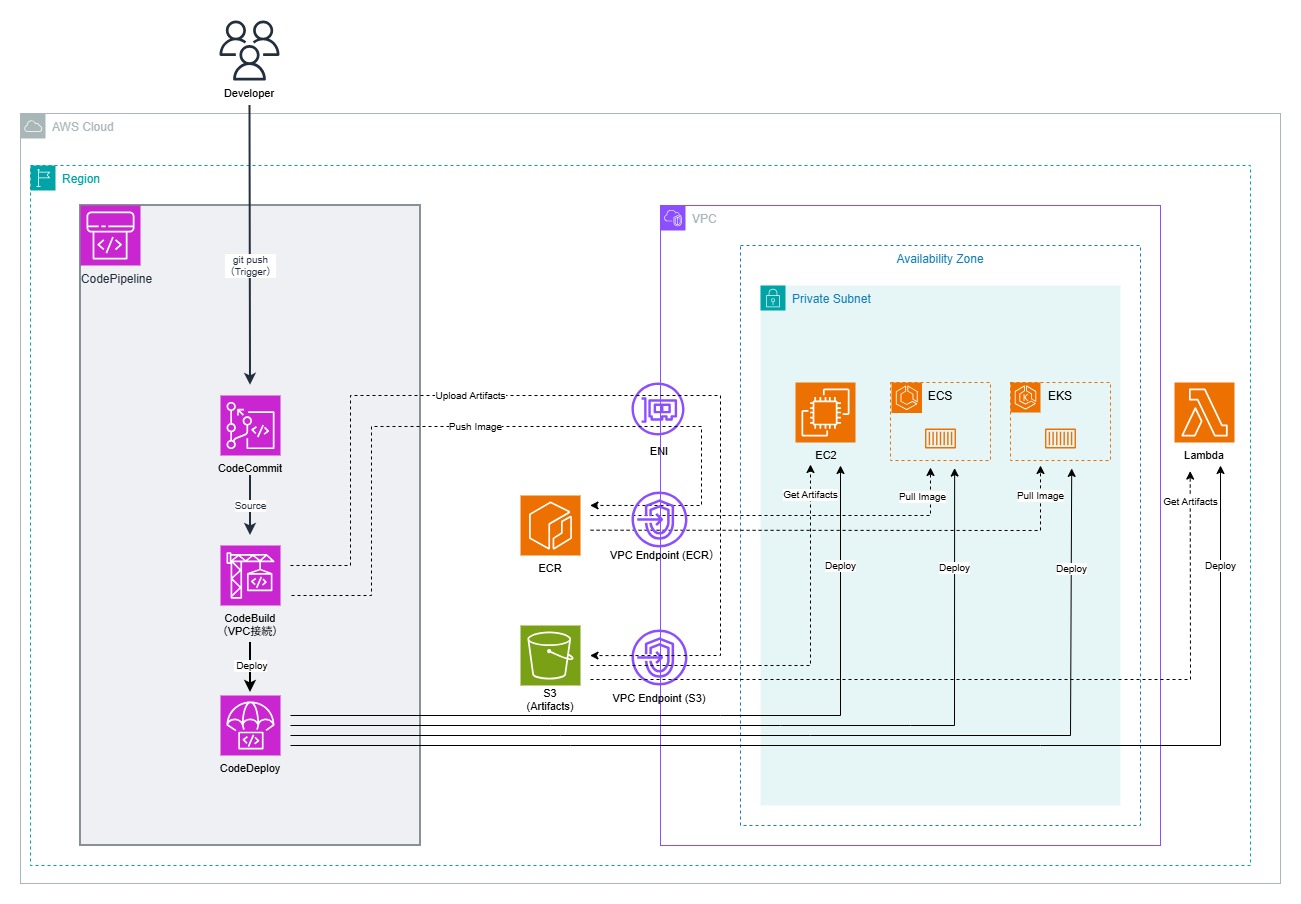Click the CodeCommit icon
This screenshot has height=904, width=1301.
(x=250, y=425)
